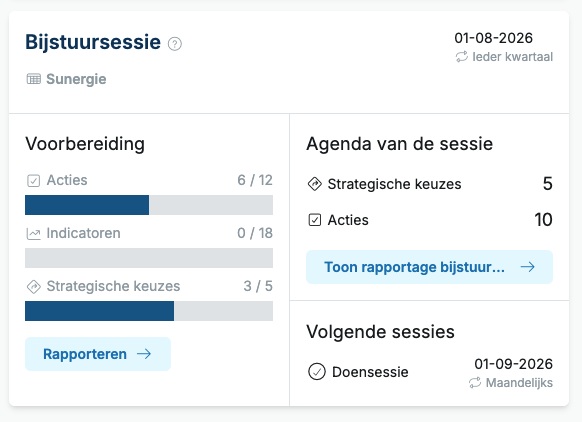Click the chart icon beside Indicatoren

click(33, 234)
